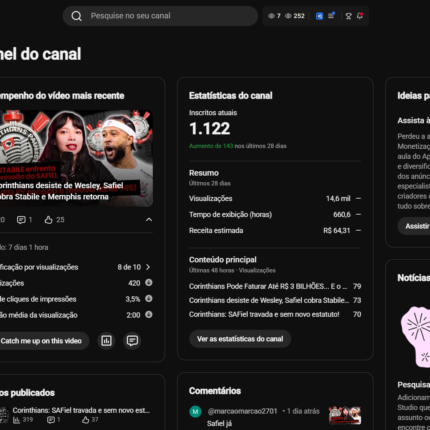The height and width of the screenshot is (430, 430).
Task: Click the 'Assistir' button in Ideias card
Action: (x=415, y=226)
